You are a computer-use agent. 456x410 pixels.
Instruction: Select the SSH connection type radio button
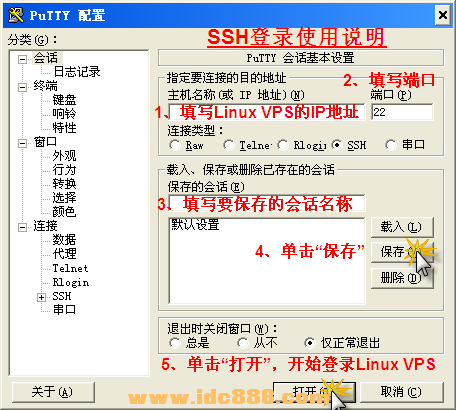(x=337, y=145)
